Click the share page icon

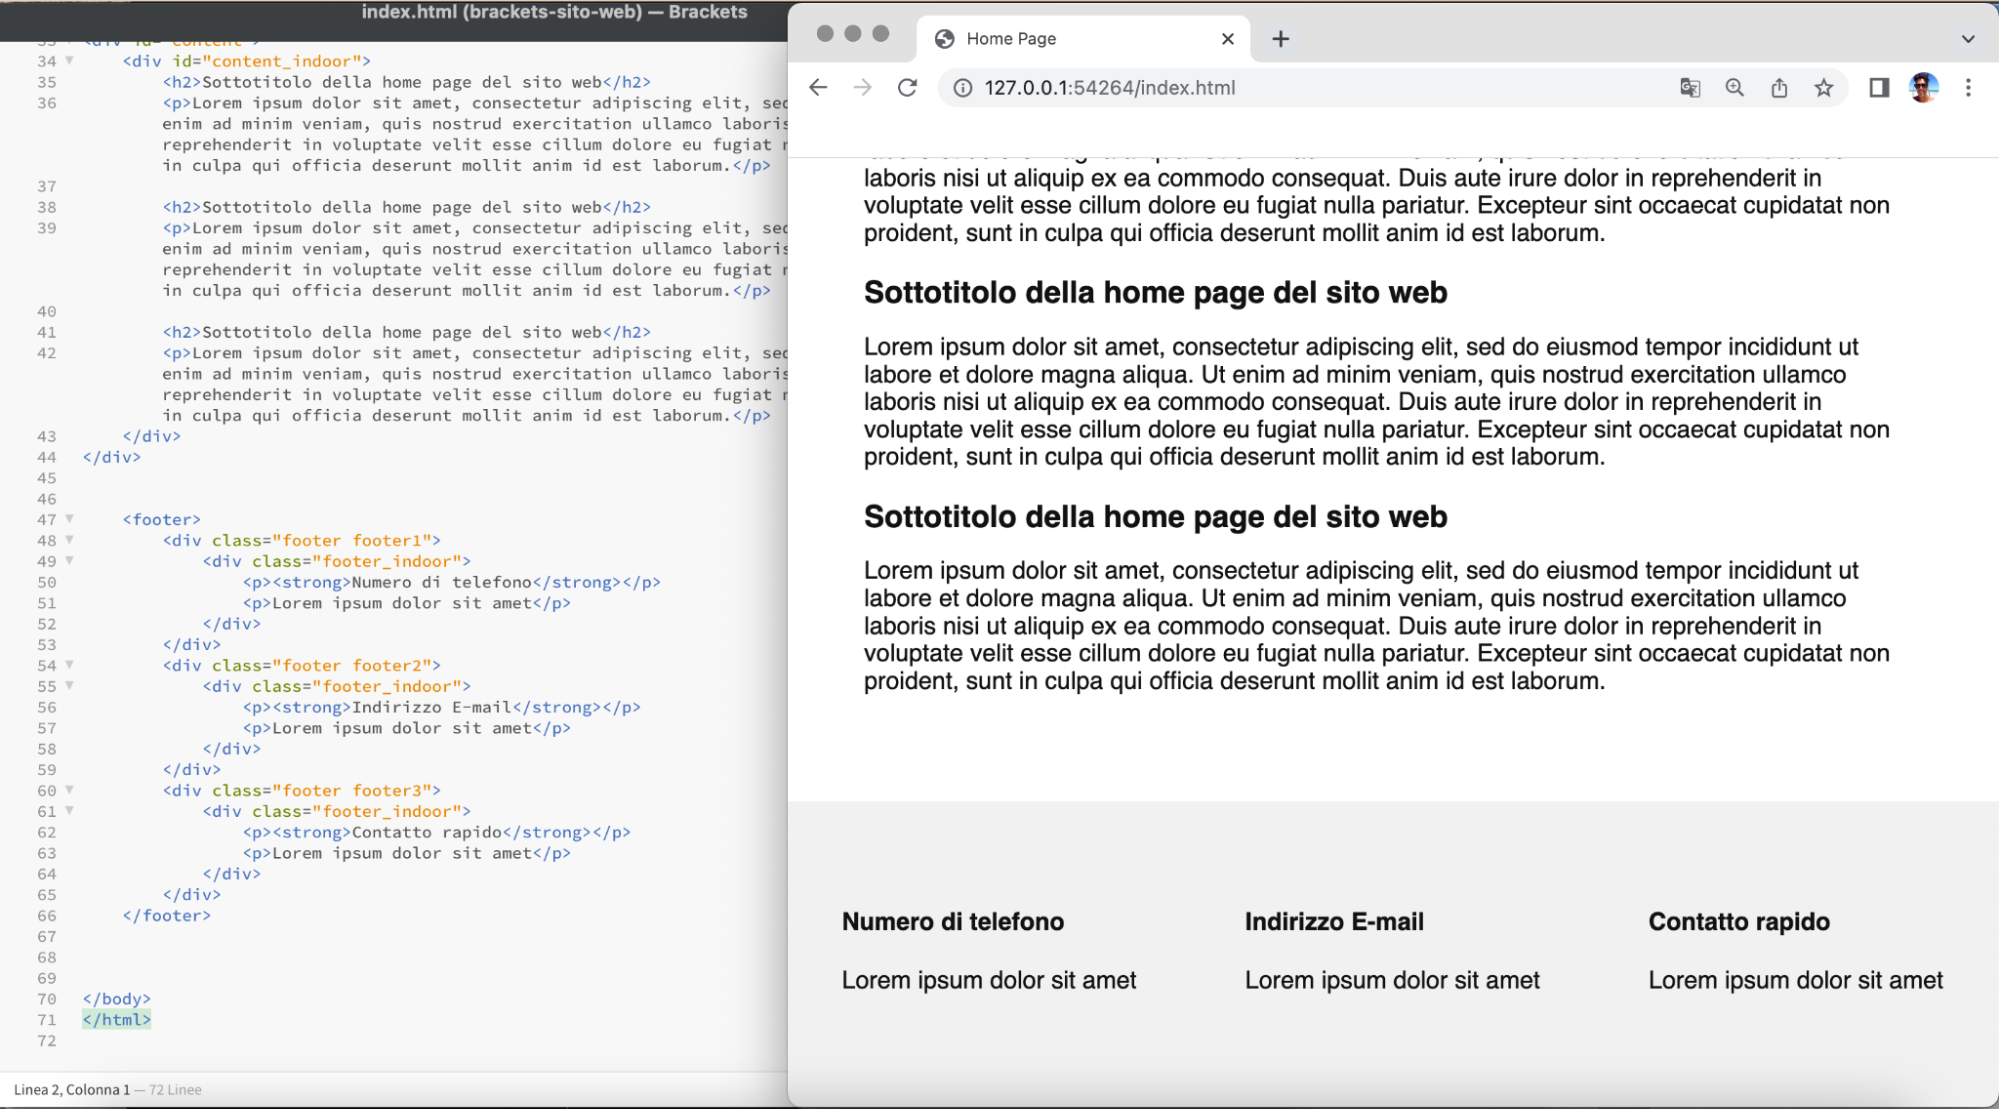(x=1779, y=88)
